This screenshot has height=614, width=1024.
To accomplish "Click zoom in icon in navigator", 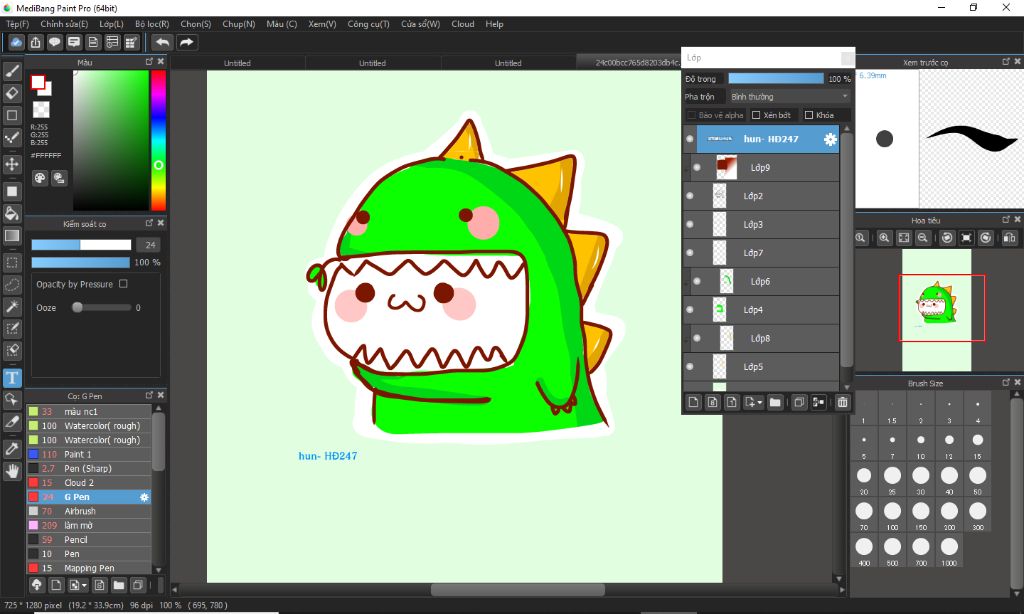I will pos(884,238).
